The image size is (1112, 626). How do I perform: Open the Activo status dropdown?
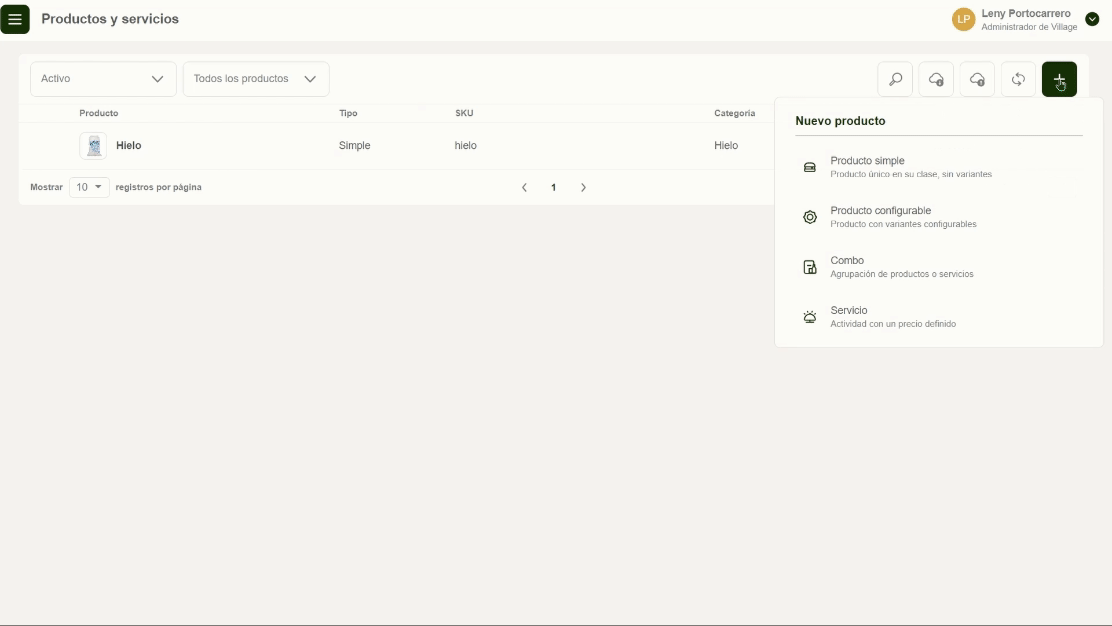[x=103, y=79]
